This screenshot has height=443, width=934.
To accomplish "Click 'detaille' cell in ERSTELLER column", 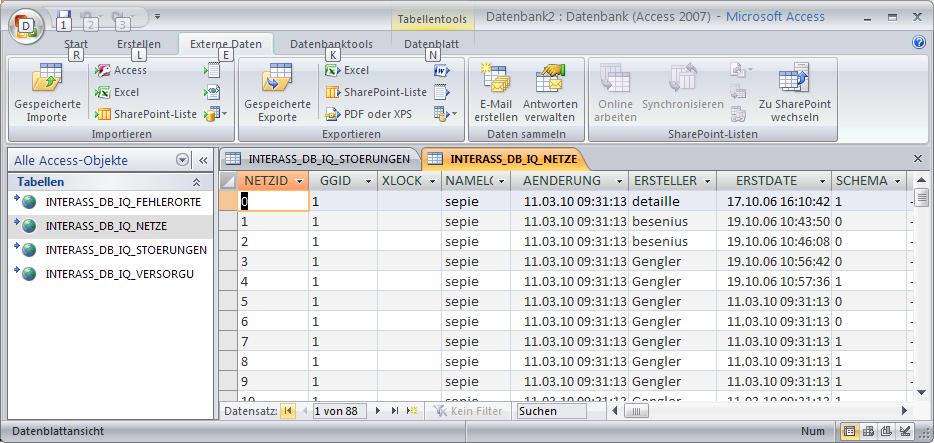I will coord(673,202).
